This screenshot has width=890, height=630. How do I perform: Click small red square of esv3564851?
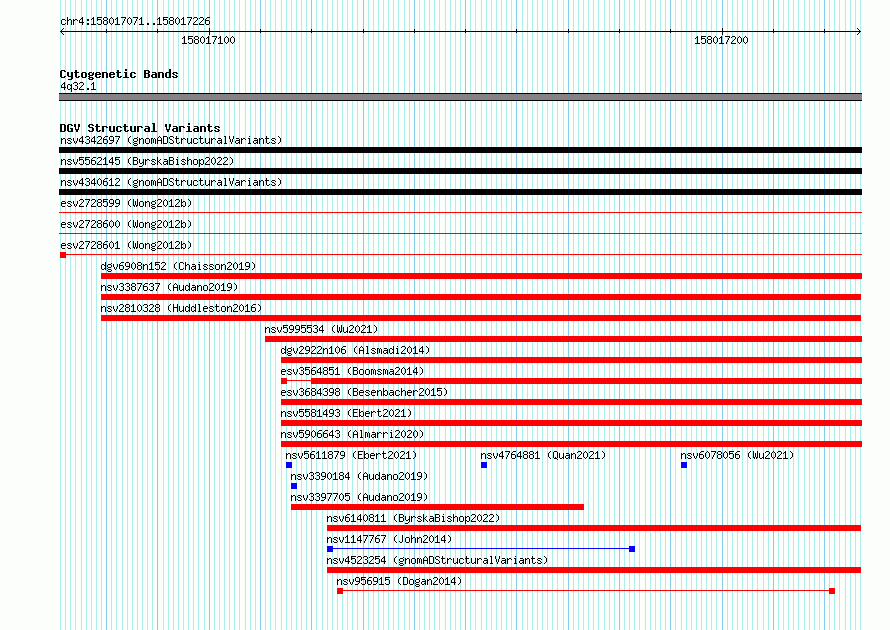coord(284,381)
